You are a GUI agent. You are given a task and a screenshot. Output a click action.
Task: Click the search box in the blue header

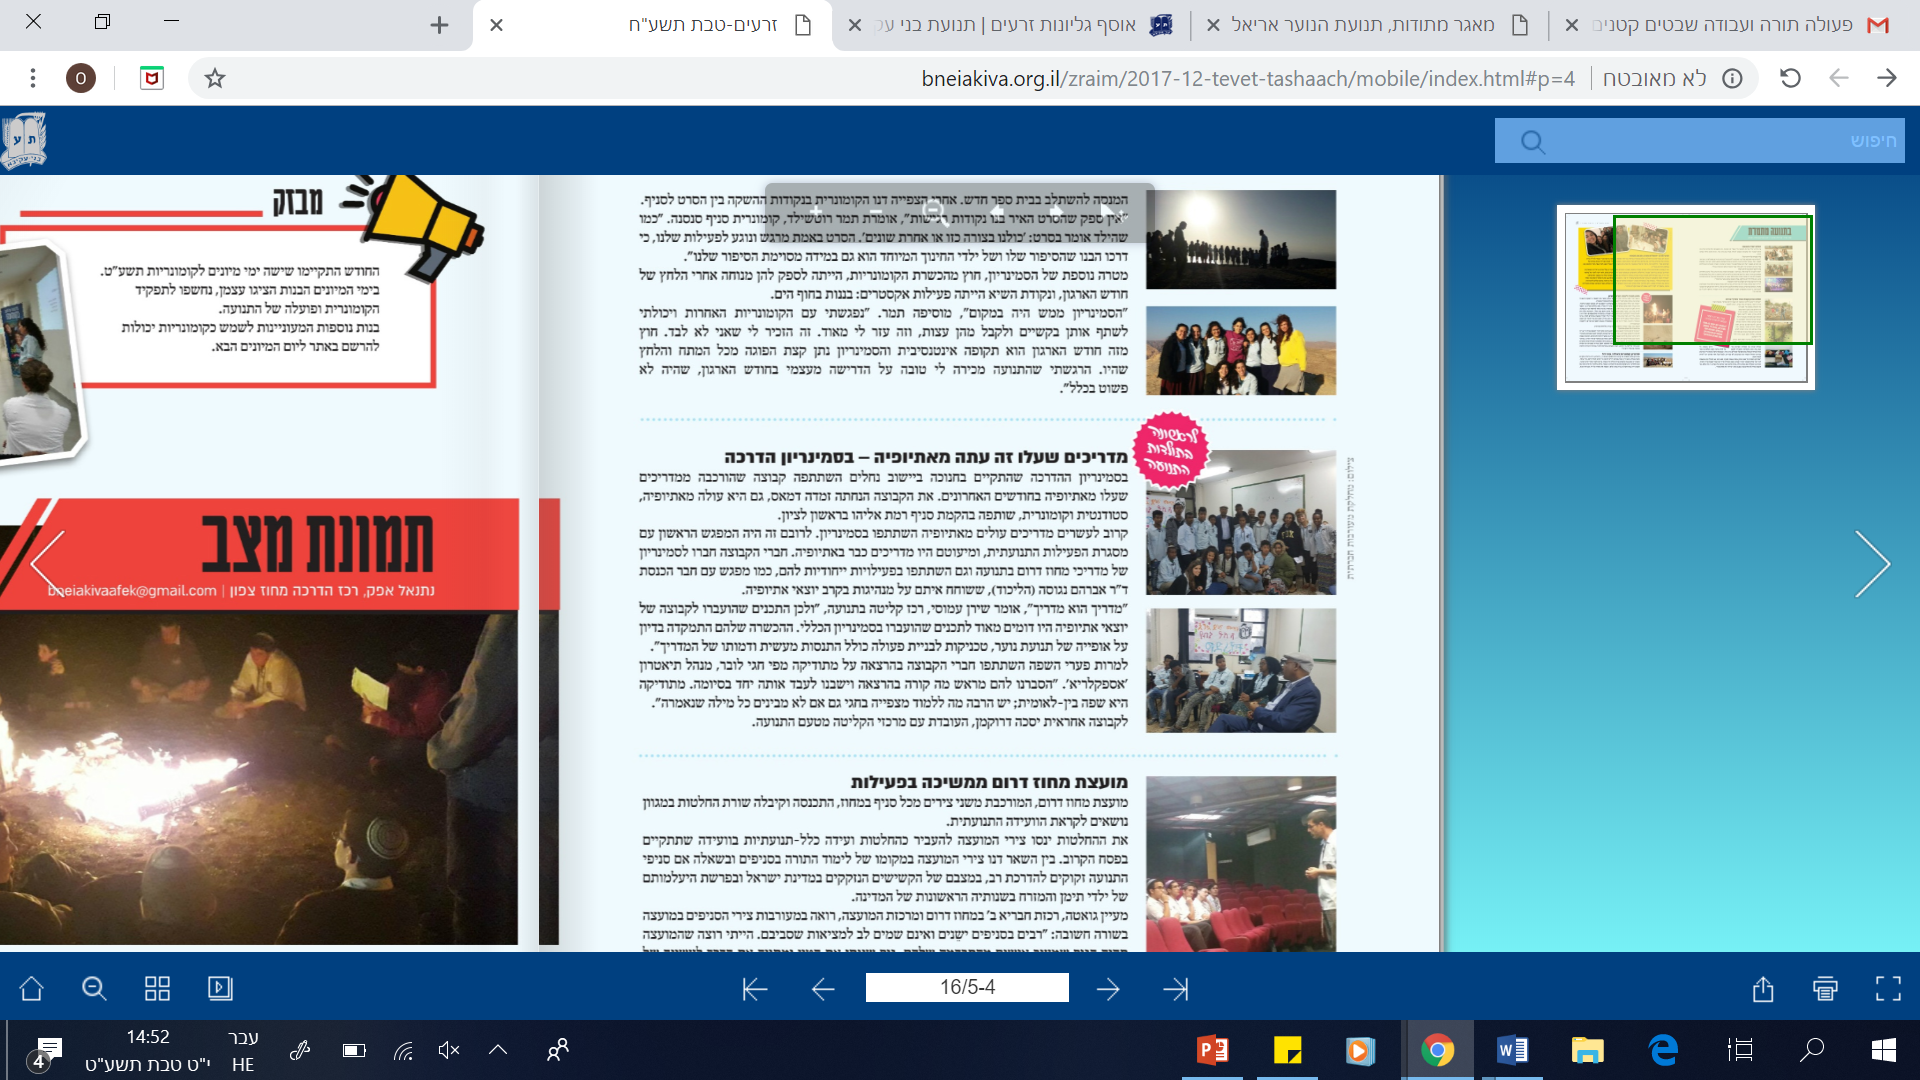[x=1700, y=141]
